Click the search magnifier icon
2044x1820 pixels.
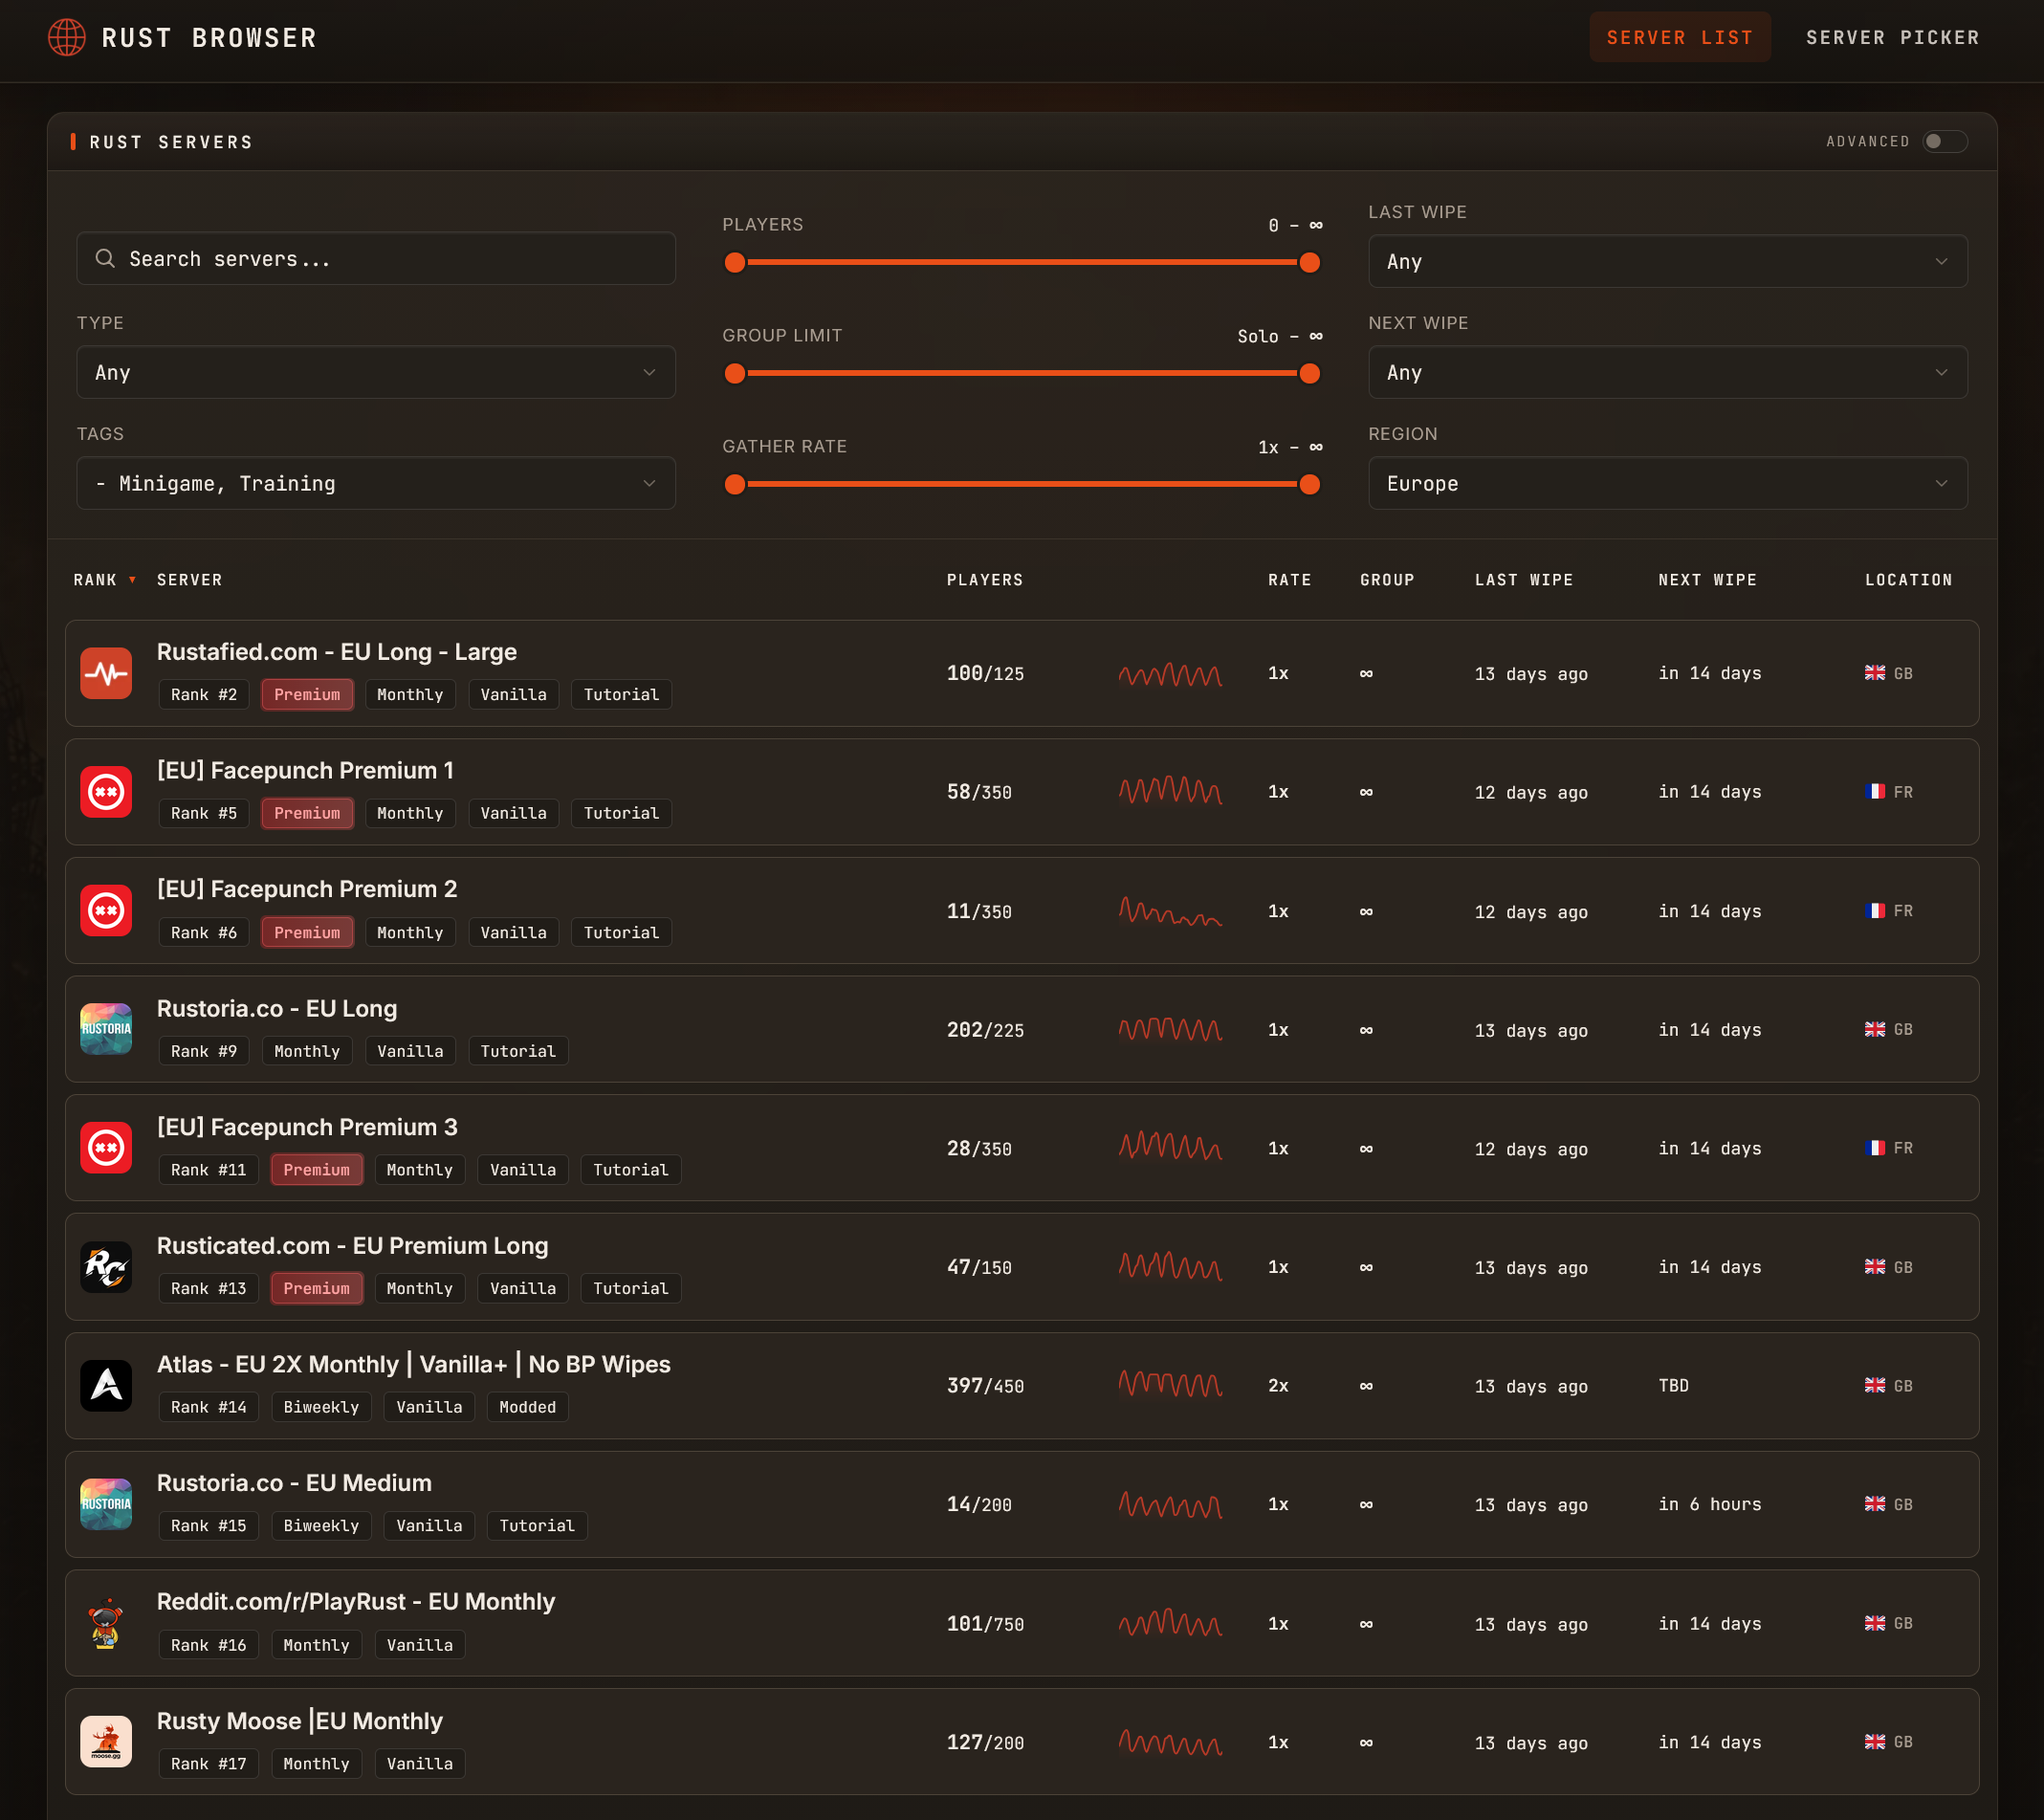pos(105,259)
